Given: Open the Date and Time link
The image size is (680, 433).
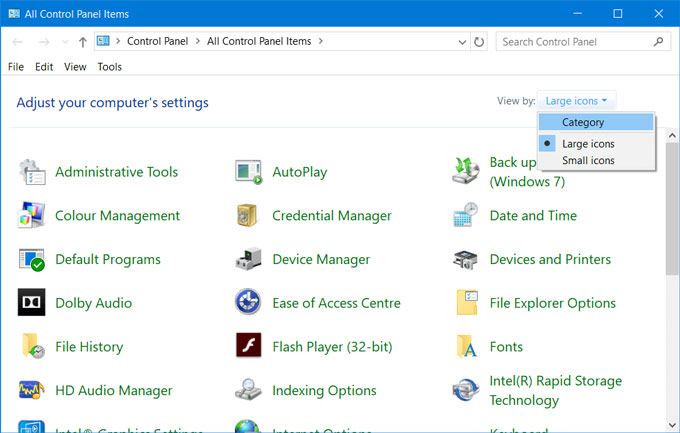Looking at the screenshot, I should [533, 216].
